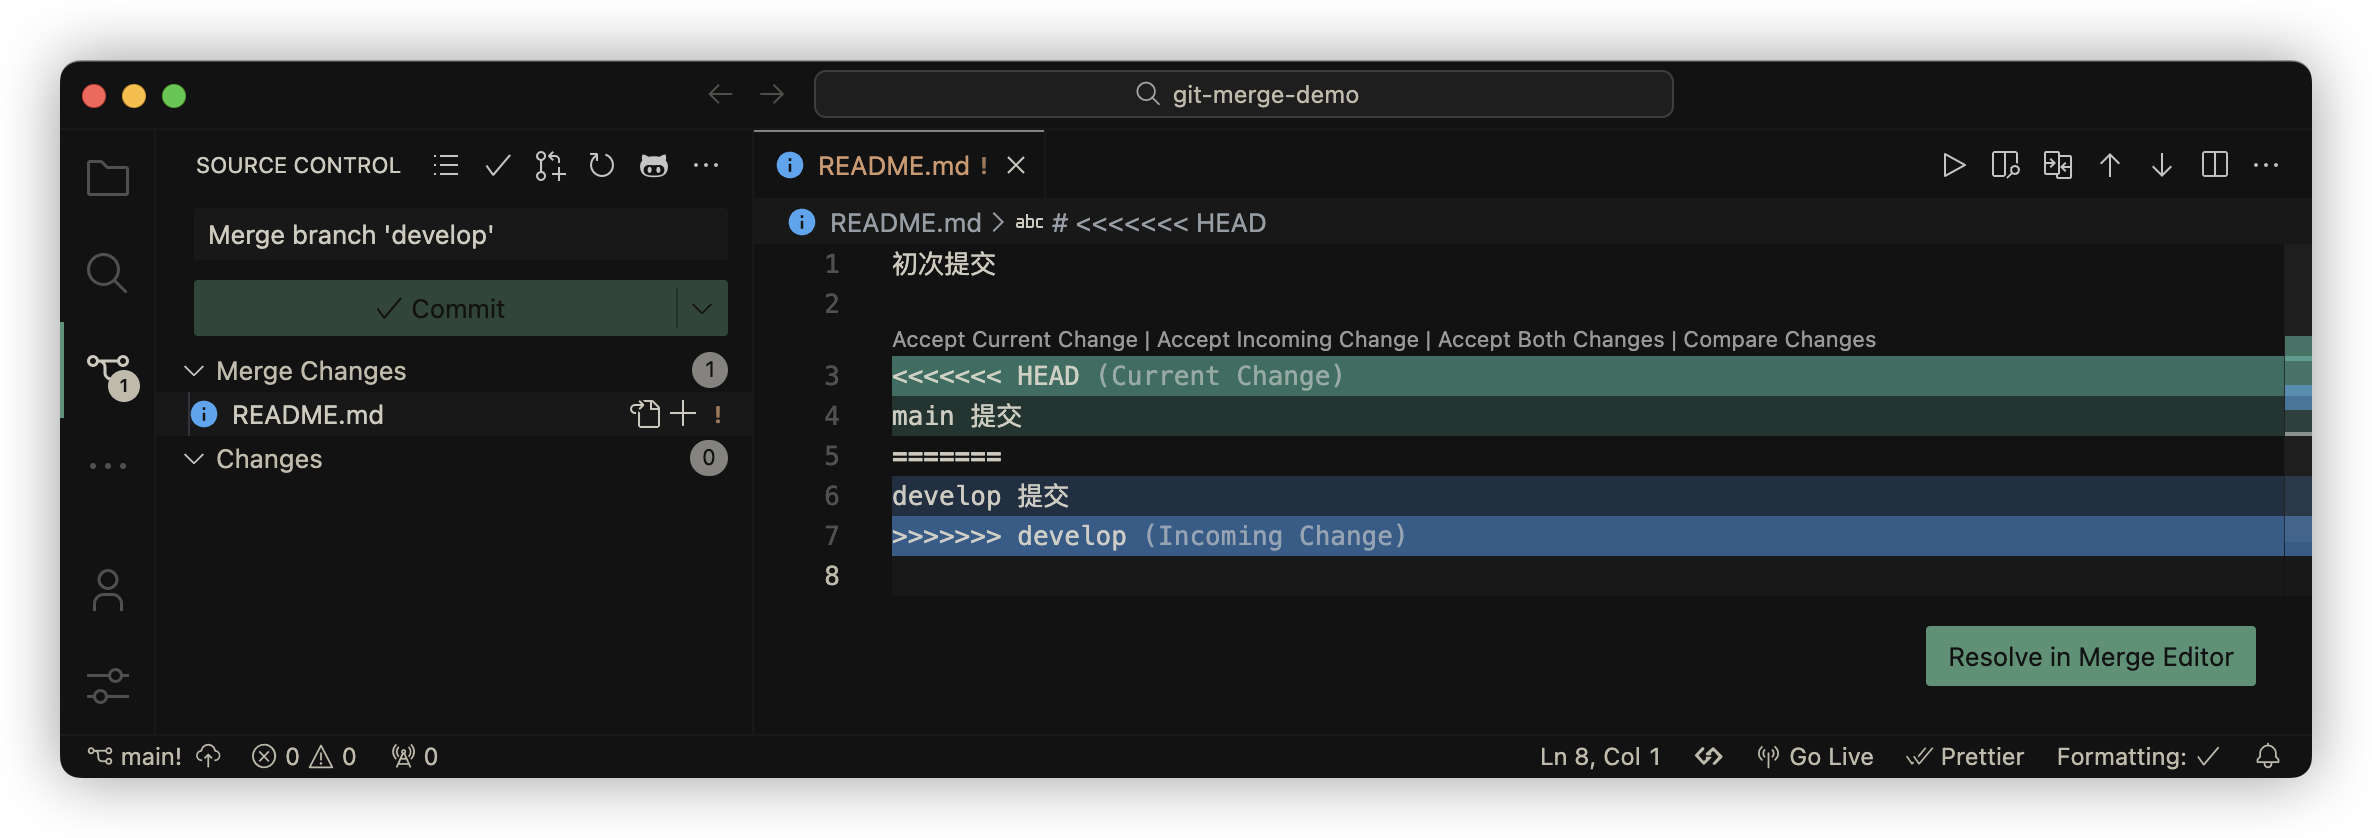Collapse the Merge Changes section
This screenshot has width=2372, height=838.
[x=194, y=371]
